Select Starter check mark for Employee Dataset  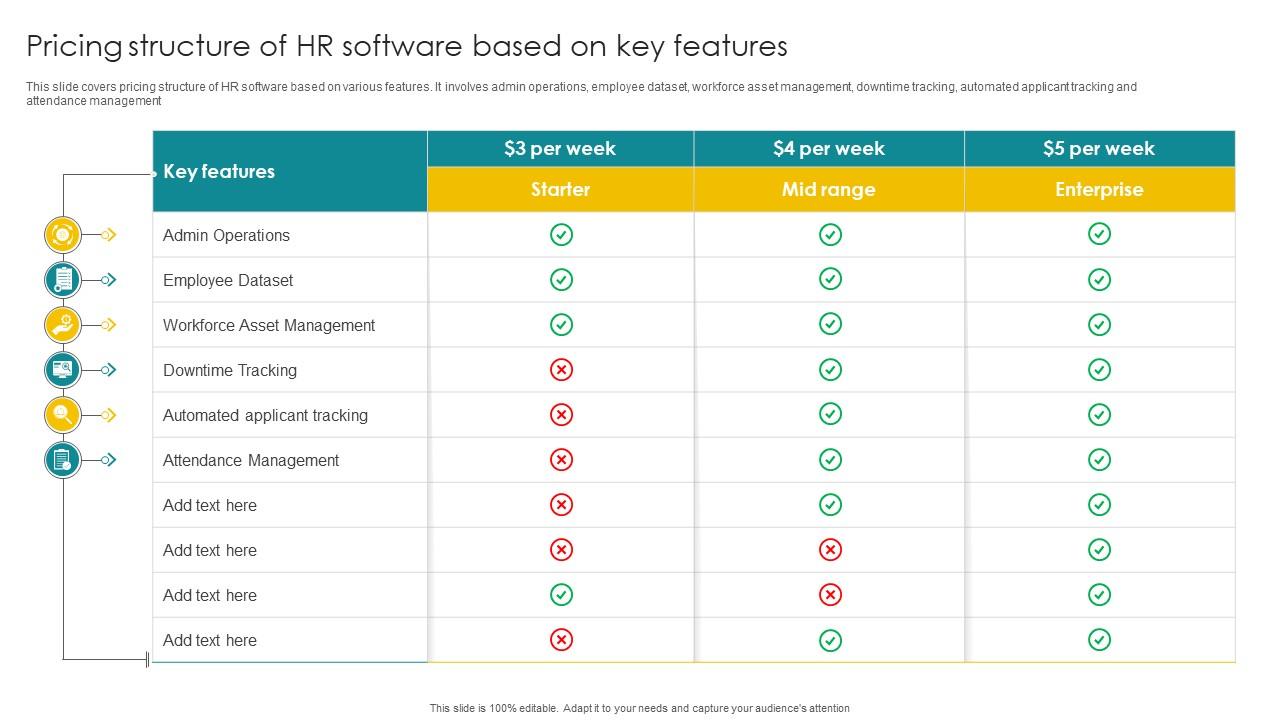(x=562, y=280)
